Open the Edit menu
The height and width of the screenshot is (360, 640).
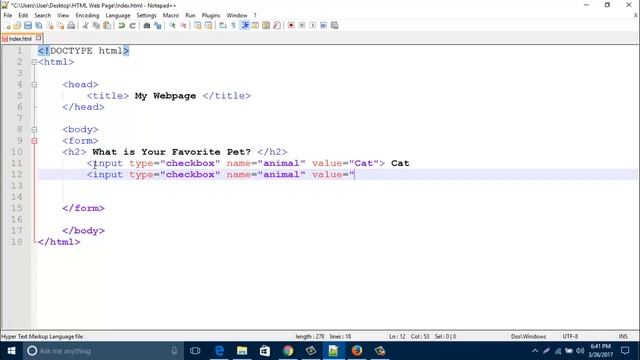(x=23, y=15)
